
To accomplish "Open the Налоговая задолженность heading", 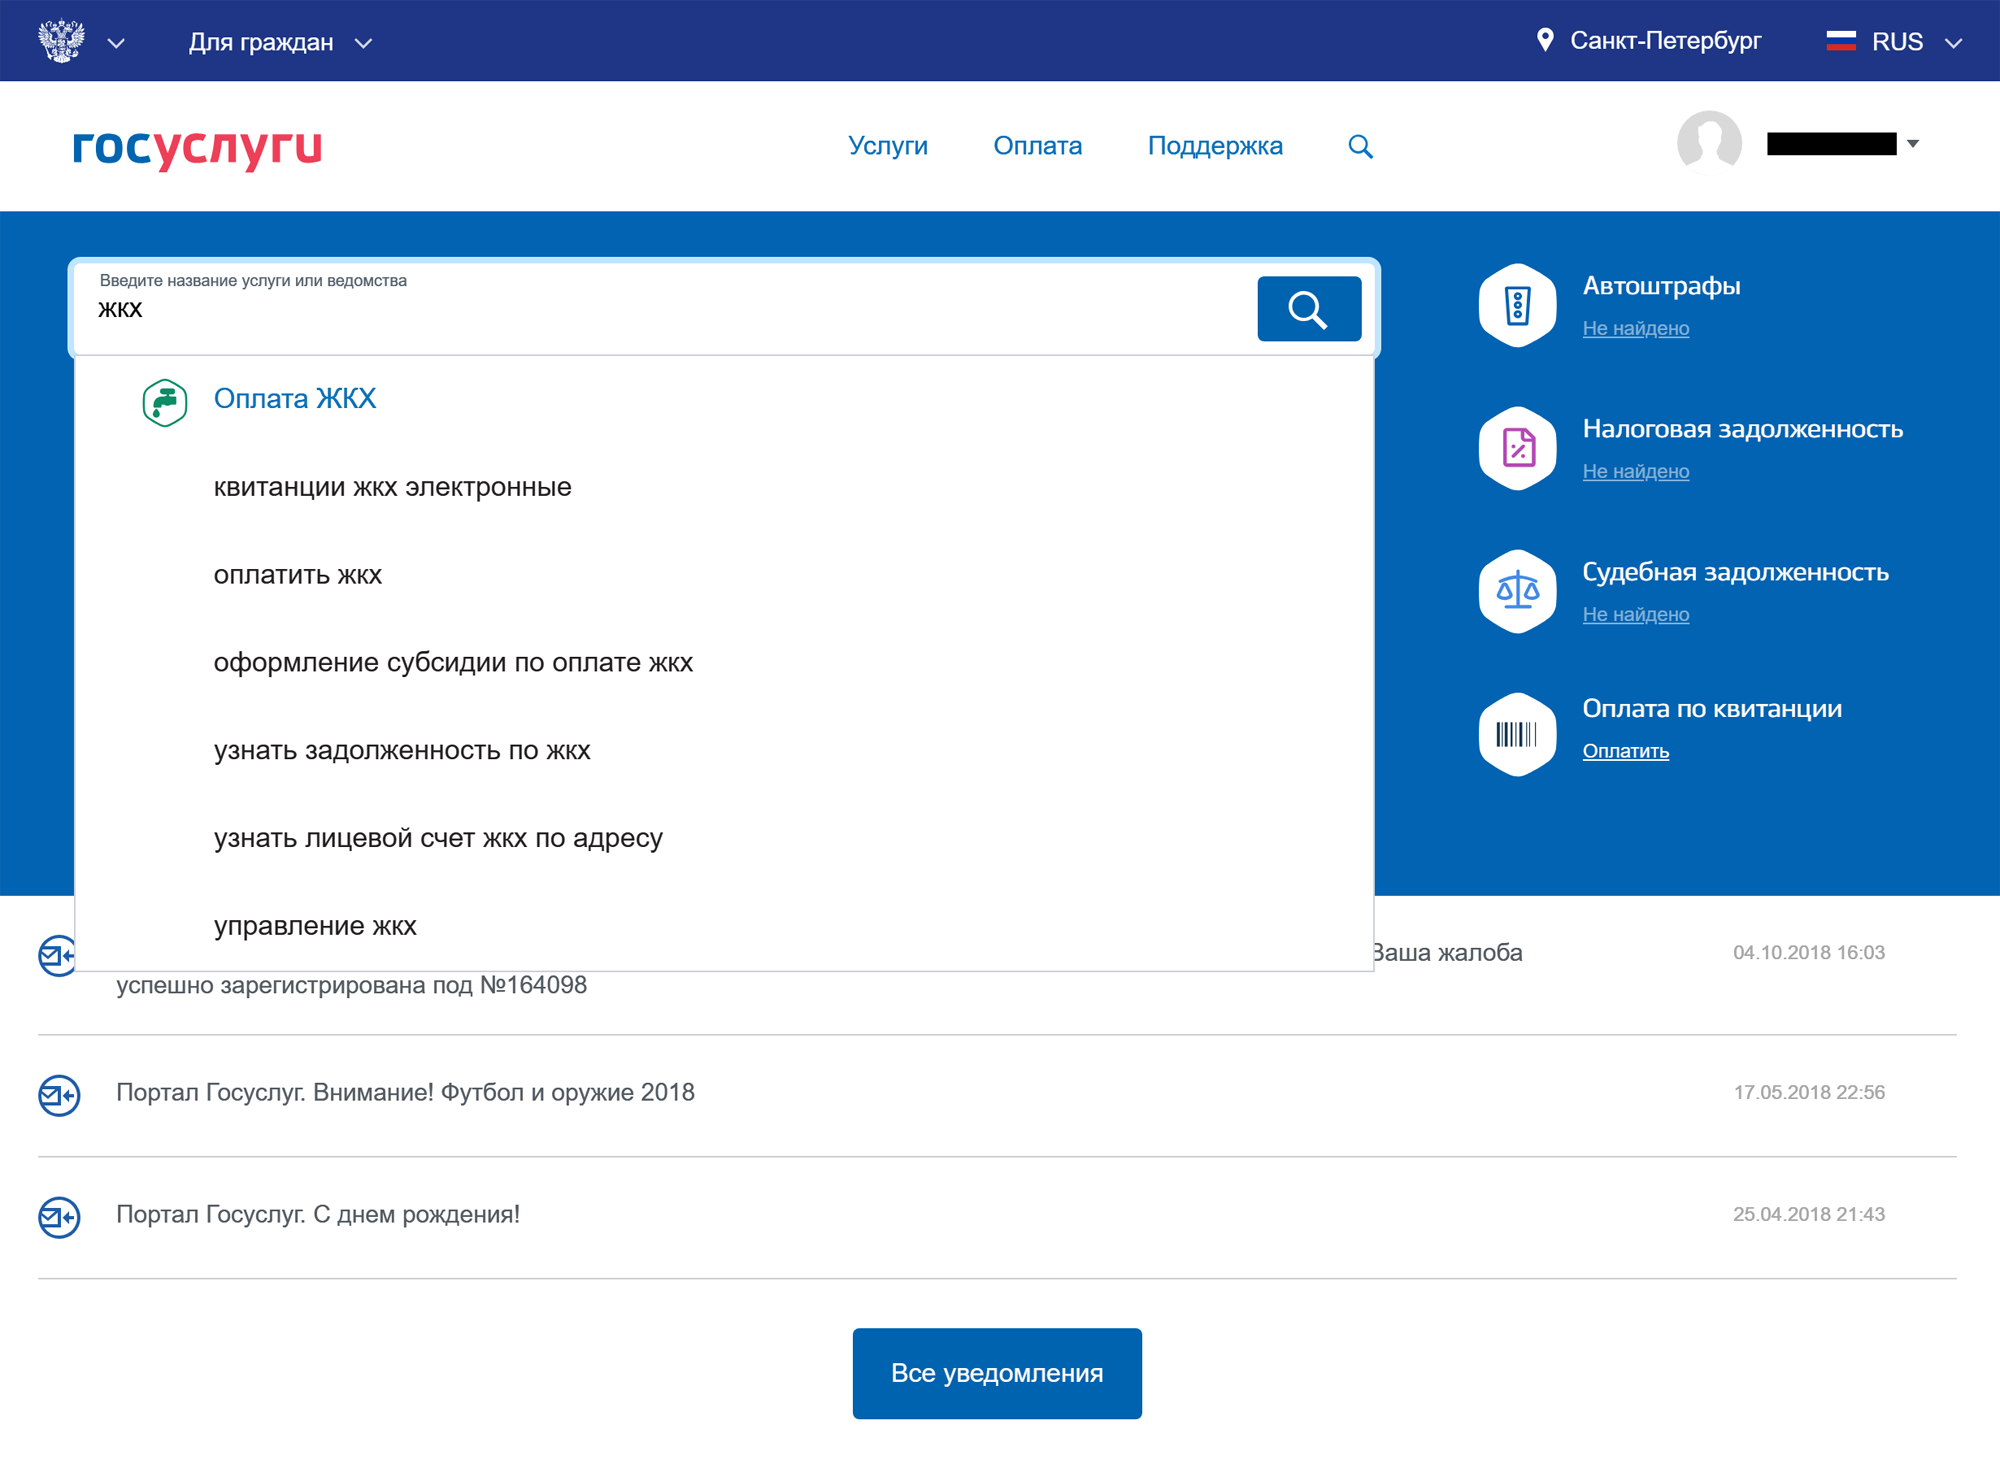I will pyautogui.click(x=1742, y=429).
